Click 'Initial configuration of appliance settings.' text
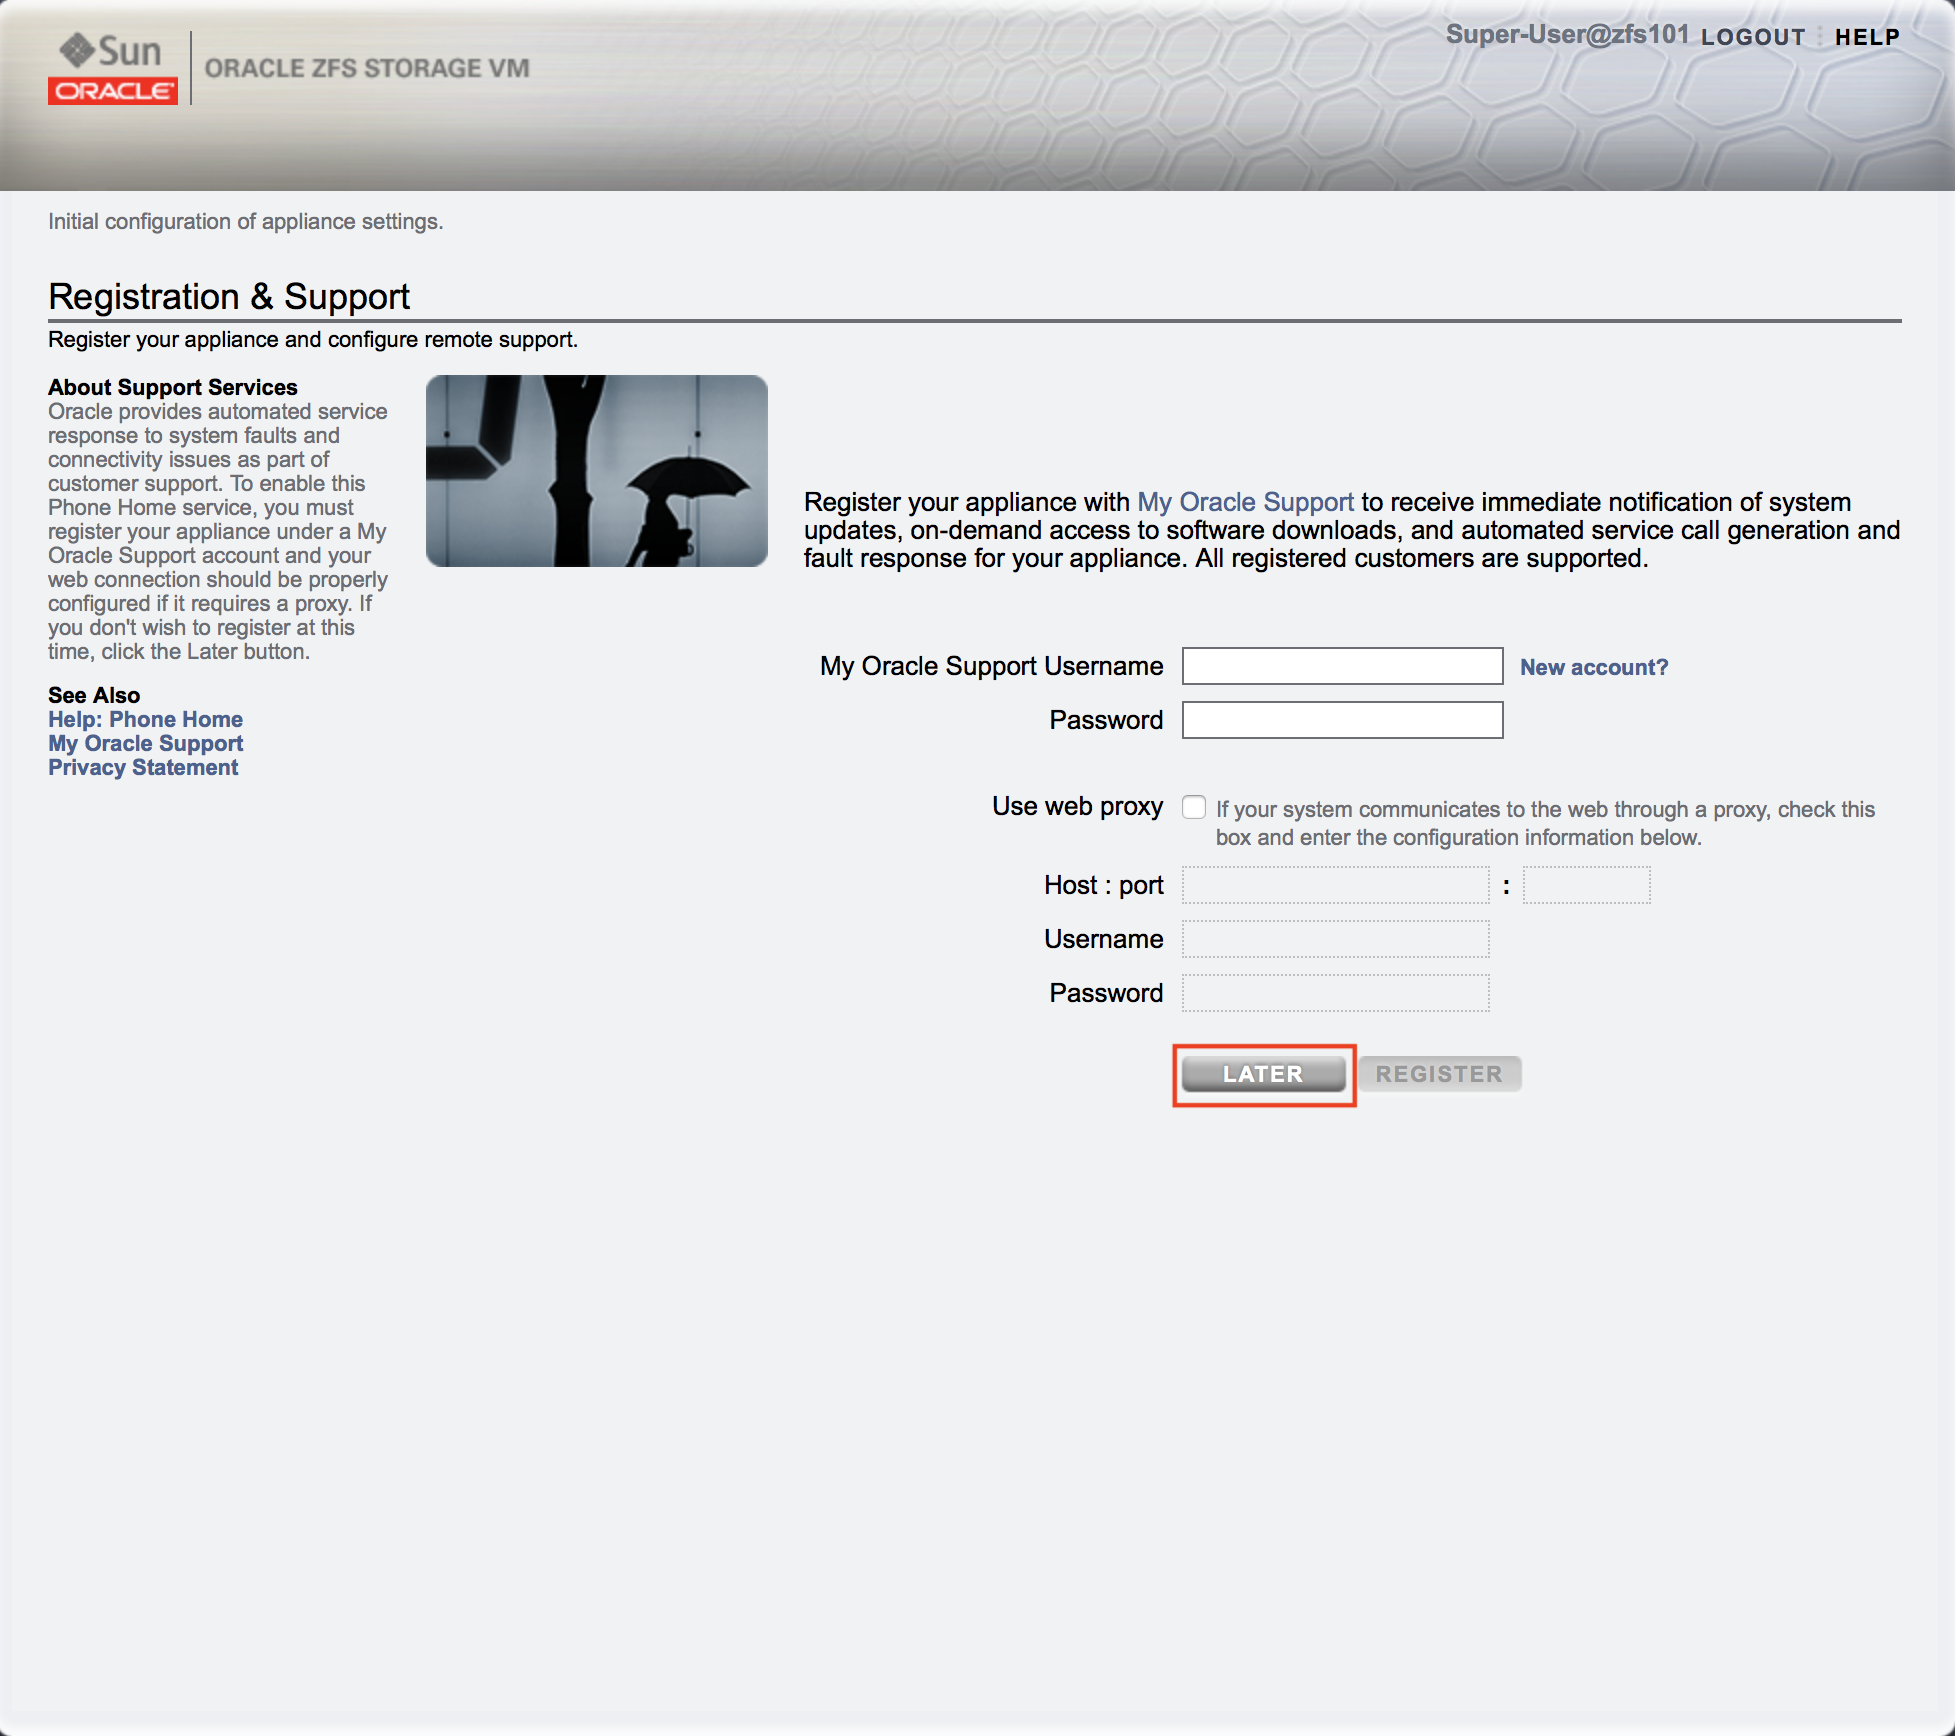Image resolution: width=1955 pixels, height=1736 pixels. [x=246, y=221]
